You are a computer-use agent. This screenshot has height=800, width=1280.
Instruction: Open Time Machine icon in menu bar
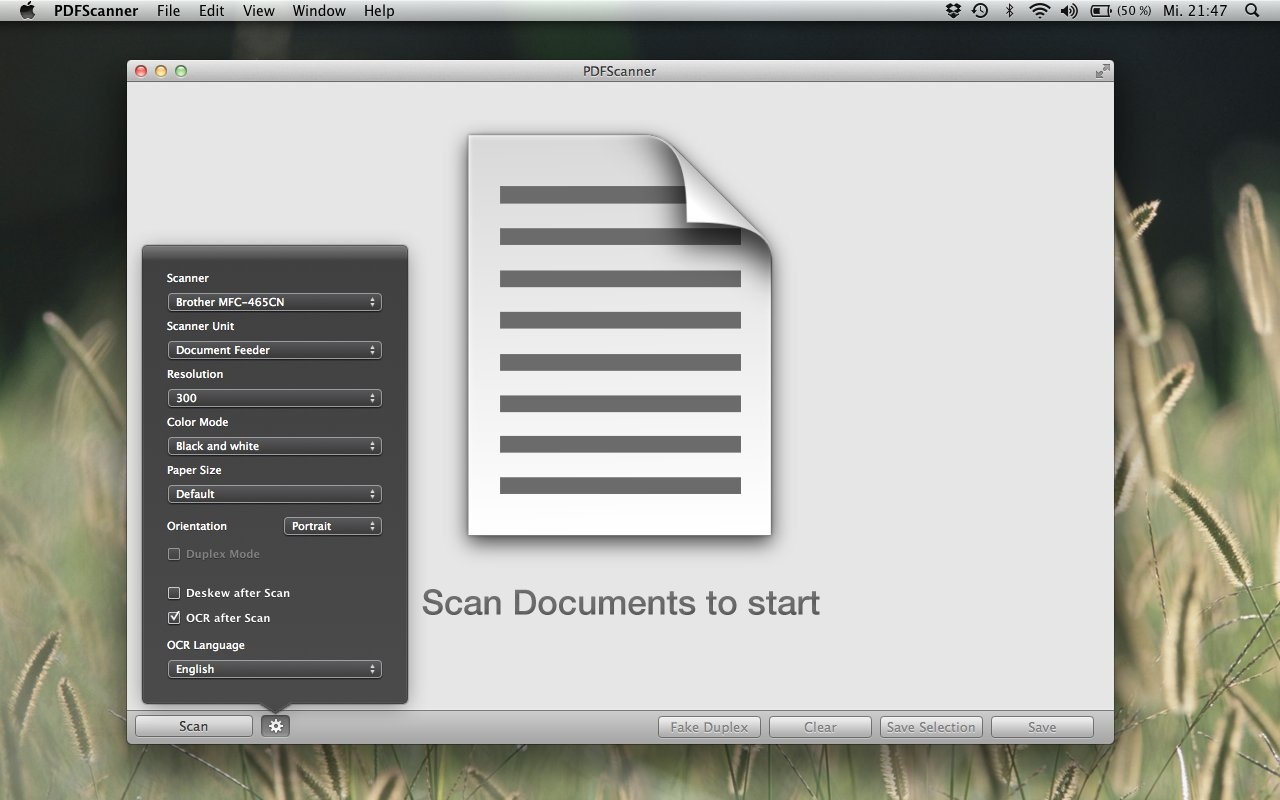[x=980, y=11]
